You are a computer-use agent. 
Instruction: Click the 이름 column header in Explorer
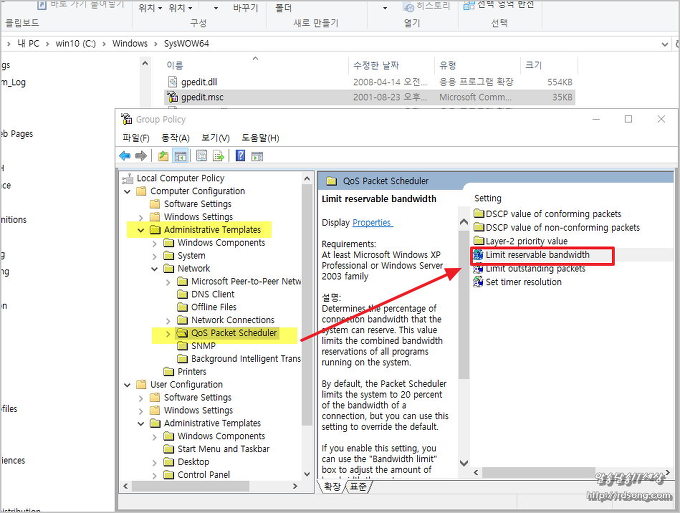tap(175, 65)
